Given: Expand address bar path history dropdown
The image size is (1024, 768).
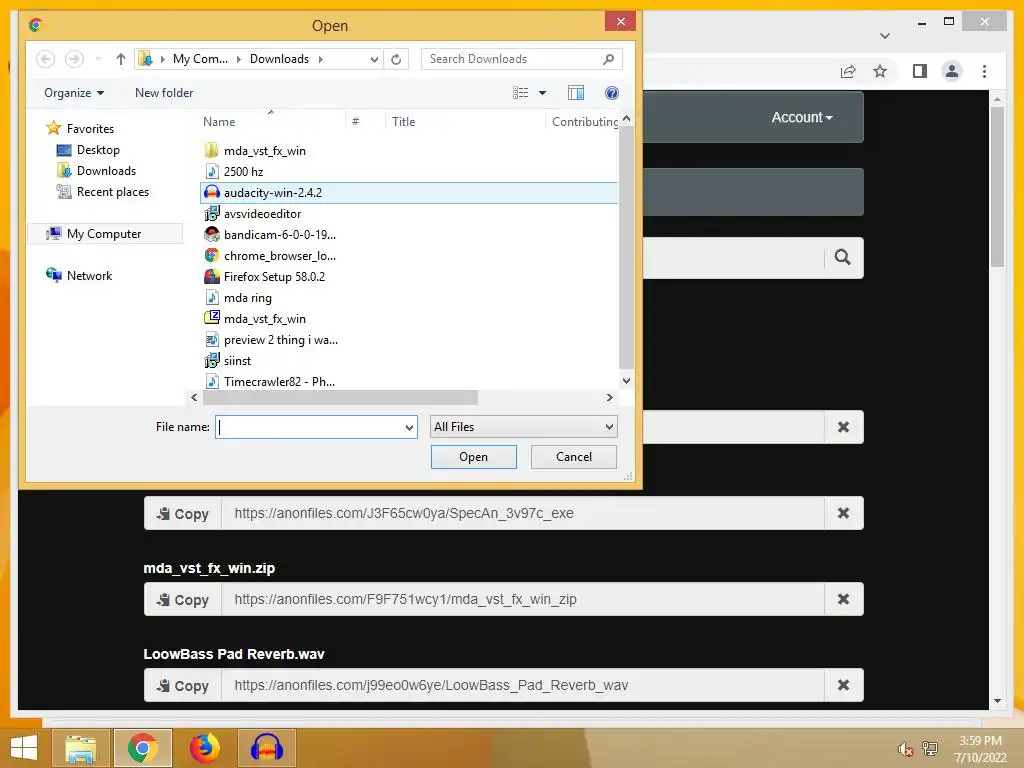Looking at the screenshot, I should coord(374,59).
